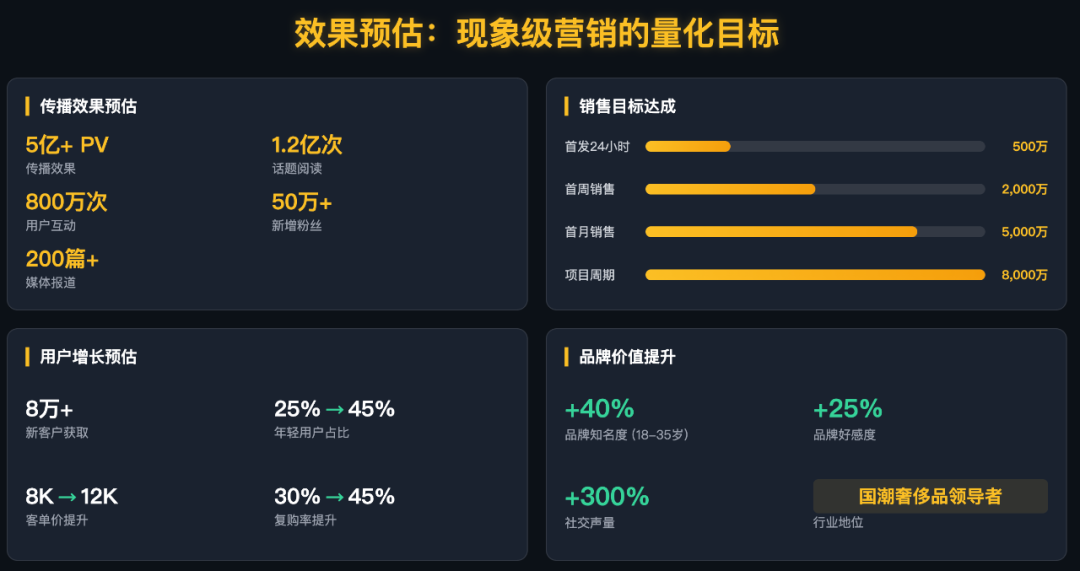Click the 传播效果预估 card heading

[x=88, y=106]
